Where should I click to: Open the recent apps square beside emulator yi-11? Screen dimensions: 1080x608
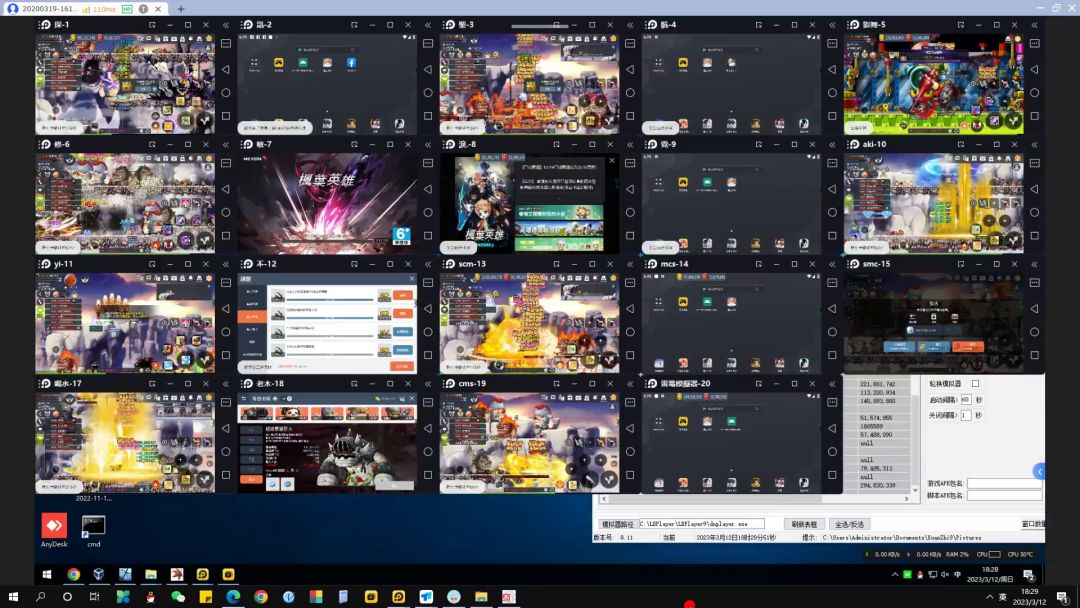[x=225, y=355]
